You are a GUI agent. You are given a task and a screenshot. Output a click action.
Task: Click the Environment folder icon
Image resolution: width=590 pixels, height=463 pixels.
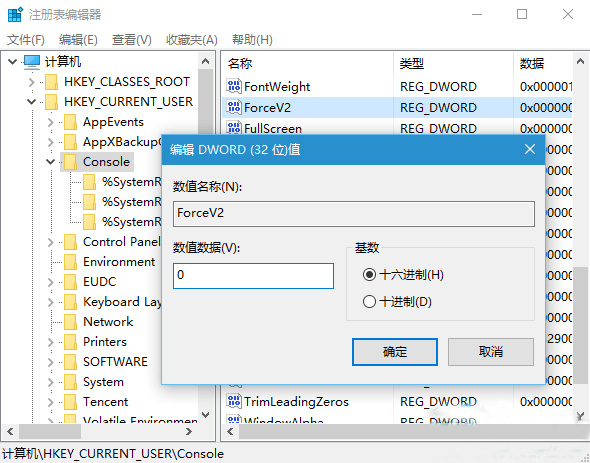(70, 262)
